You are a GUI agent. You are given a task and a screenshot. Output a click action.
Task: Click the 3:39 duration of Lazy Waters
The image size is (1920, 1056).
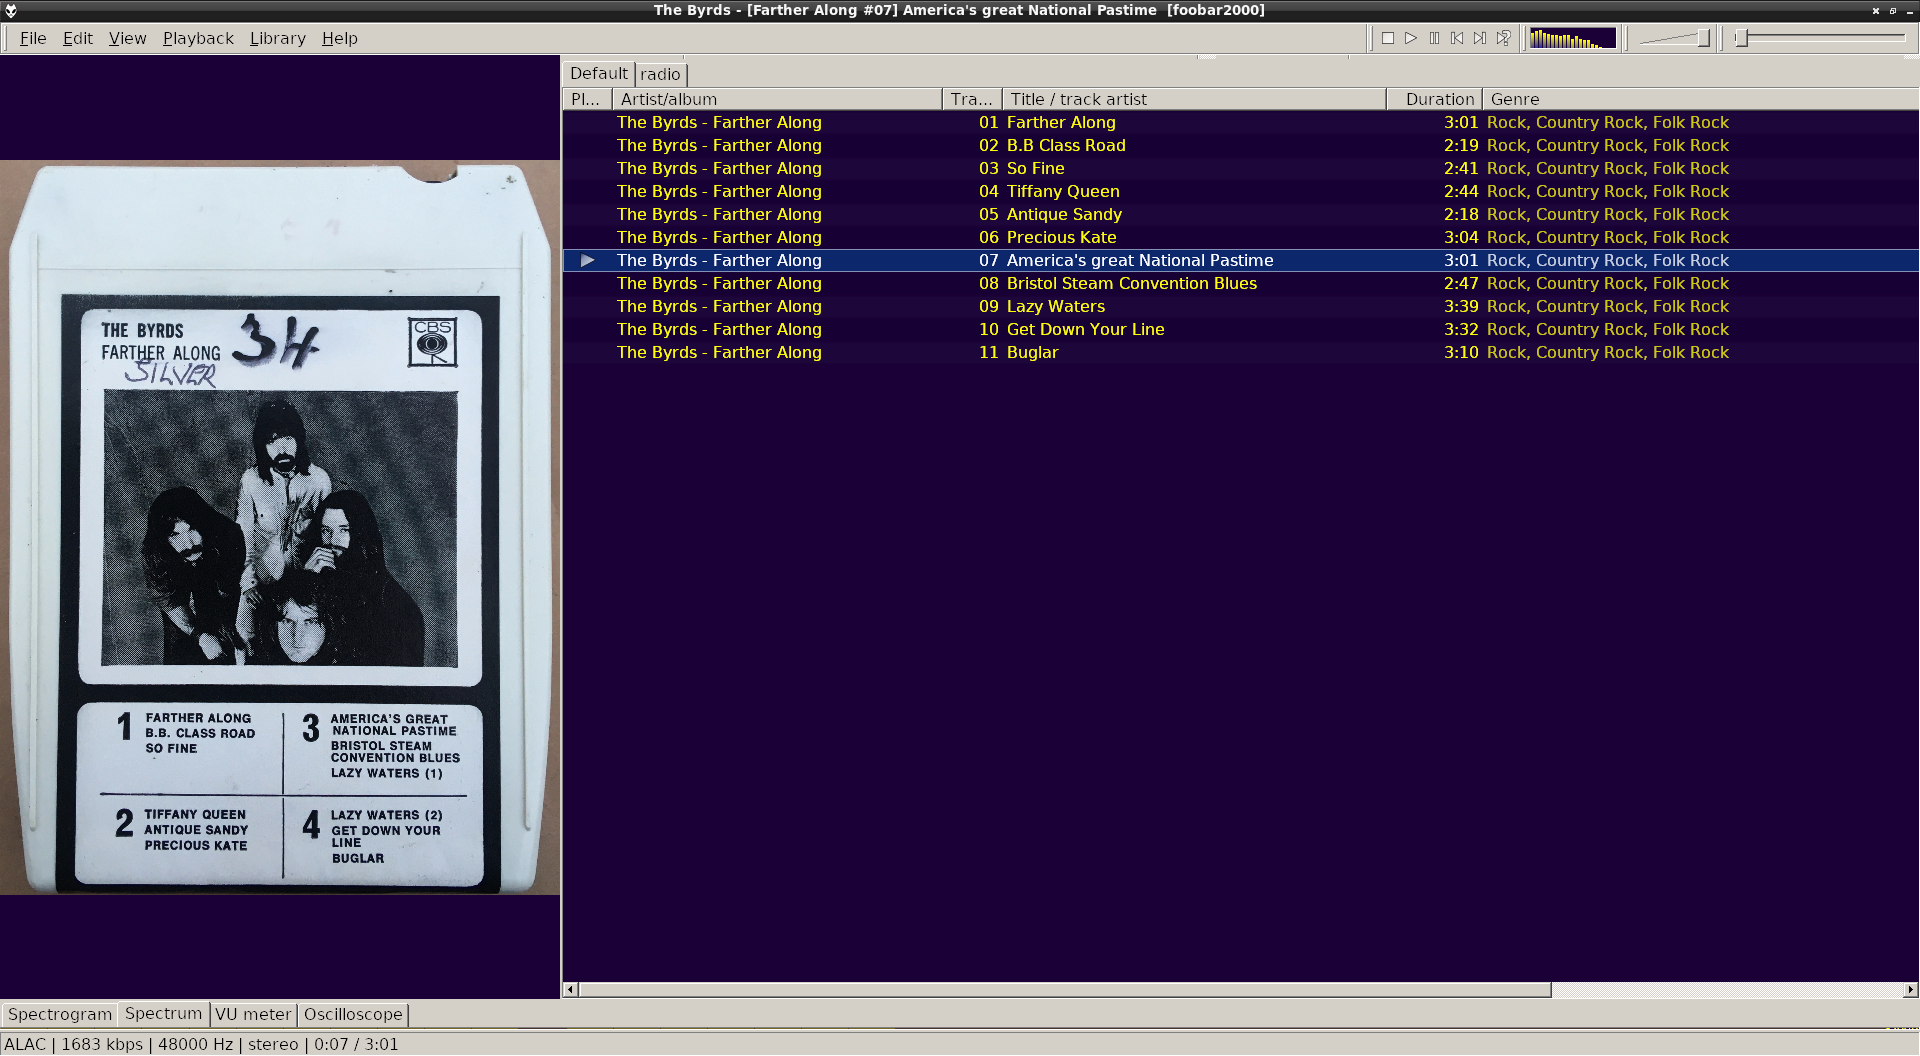[1461, 306]
